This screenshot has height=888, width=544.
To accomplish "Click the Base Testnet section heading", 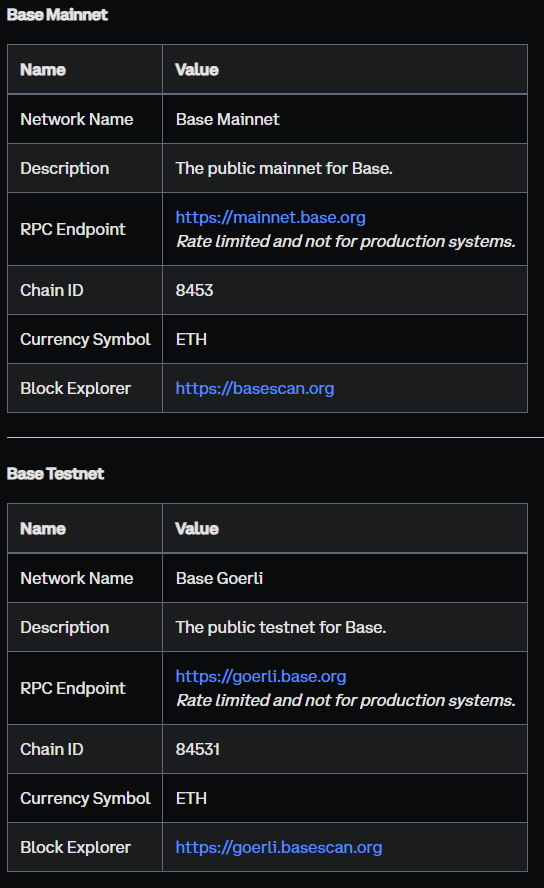I will coord(55,473).
